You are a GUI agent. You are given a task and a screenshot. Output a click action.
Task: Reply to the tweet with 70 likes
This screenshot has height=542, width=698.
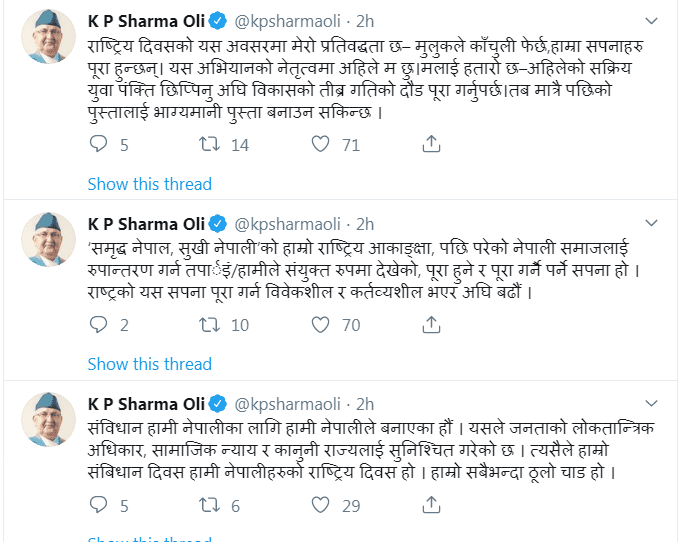98,325
